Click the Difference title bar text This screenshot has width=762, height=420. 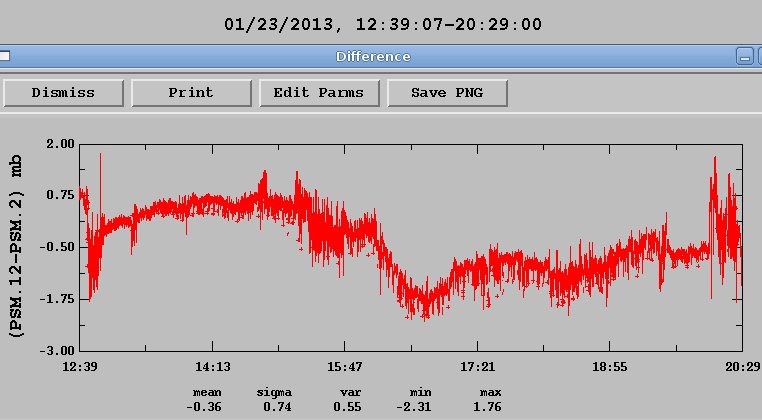click(373, 56)
